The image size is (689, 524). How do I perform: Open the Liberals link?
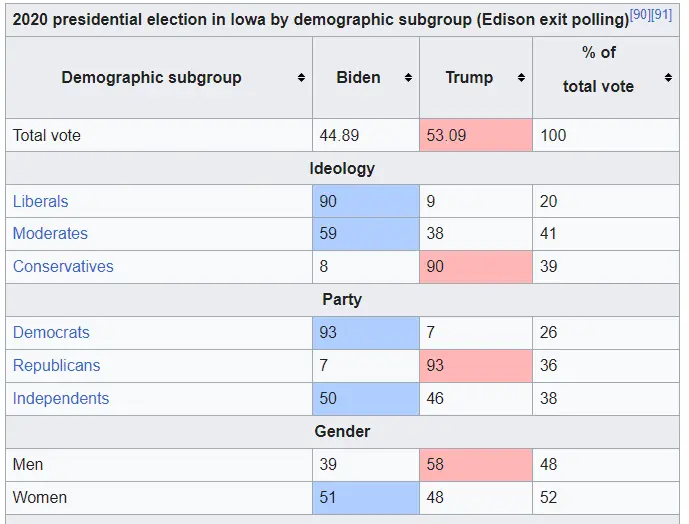[x=40, y=201]
